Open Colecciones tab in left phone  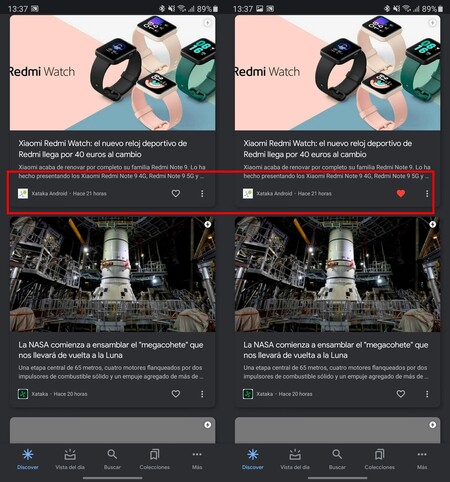[x=155, y=459]
